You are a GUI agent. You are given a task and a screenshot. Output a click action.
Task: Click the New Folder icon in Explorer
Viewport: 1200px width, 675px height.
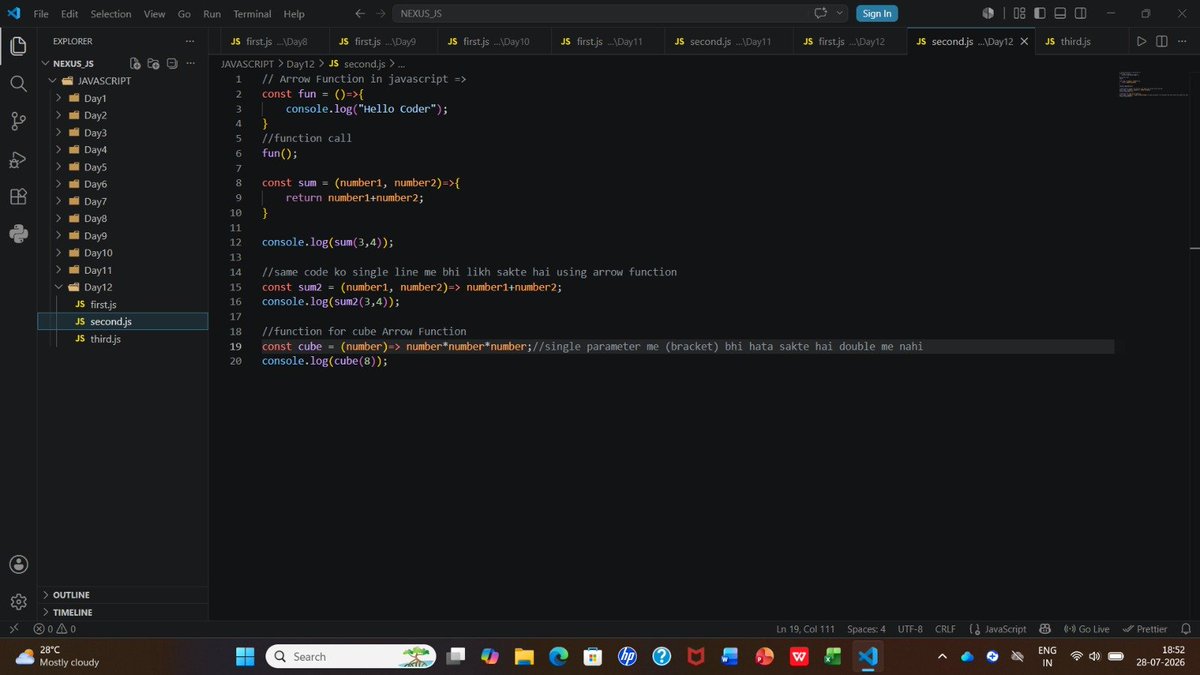tap(154, 63)
